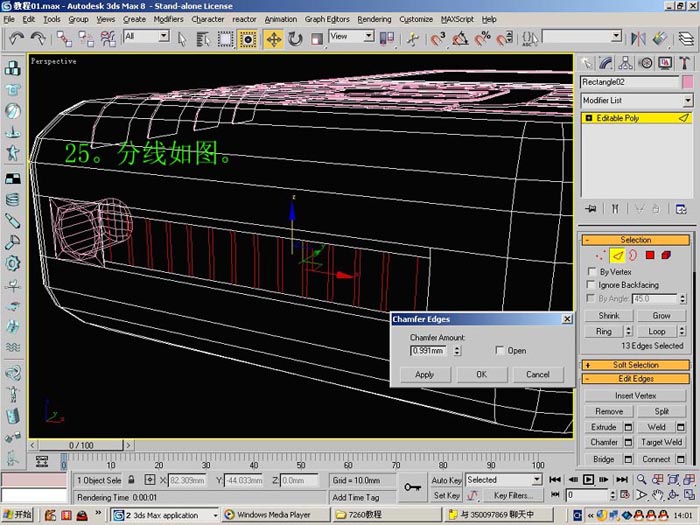Open the Utilities hammer panel tab
Image resolution: width=700 pixels, height=525 pixels.
coord(684,63)
